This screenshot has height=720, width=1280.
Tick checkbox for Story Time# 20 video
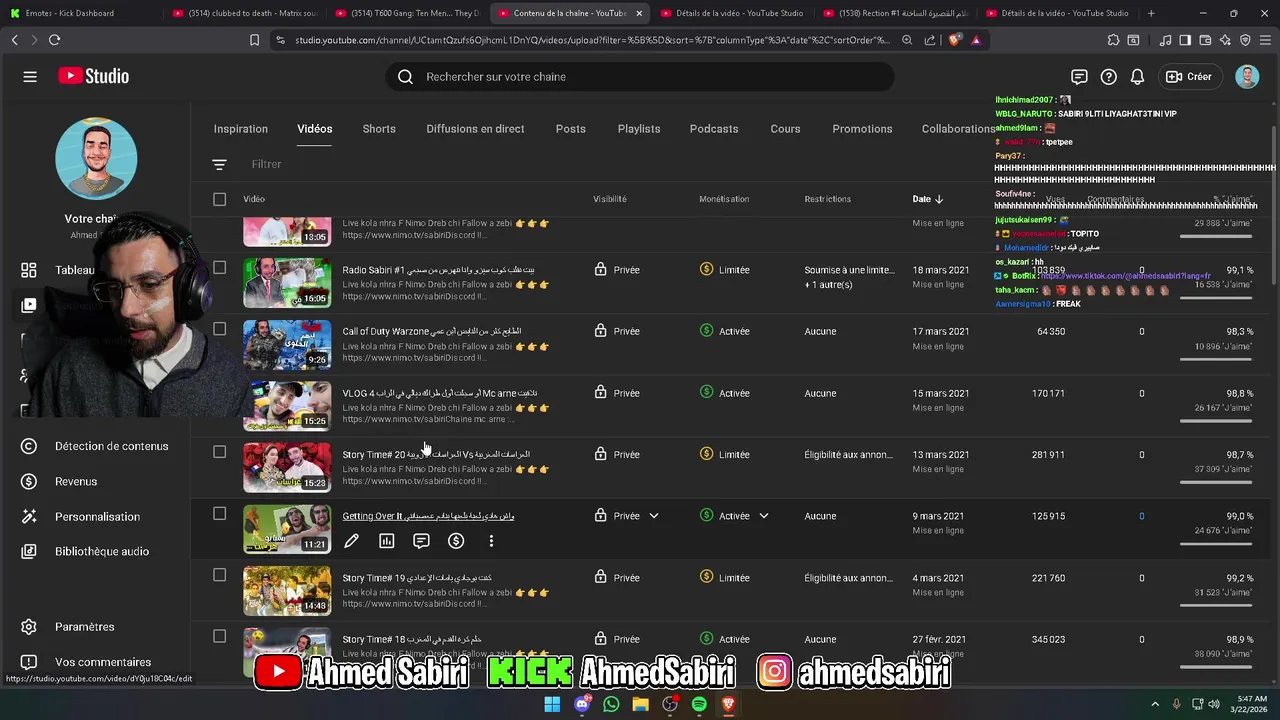(220, 452)
